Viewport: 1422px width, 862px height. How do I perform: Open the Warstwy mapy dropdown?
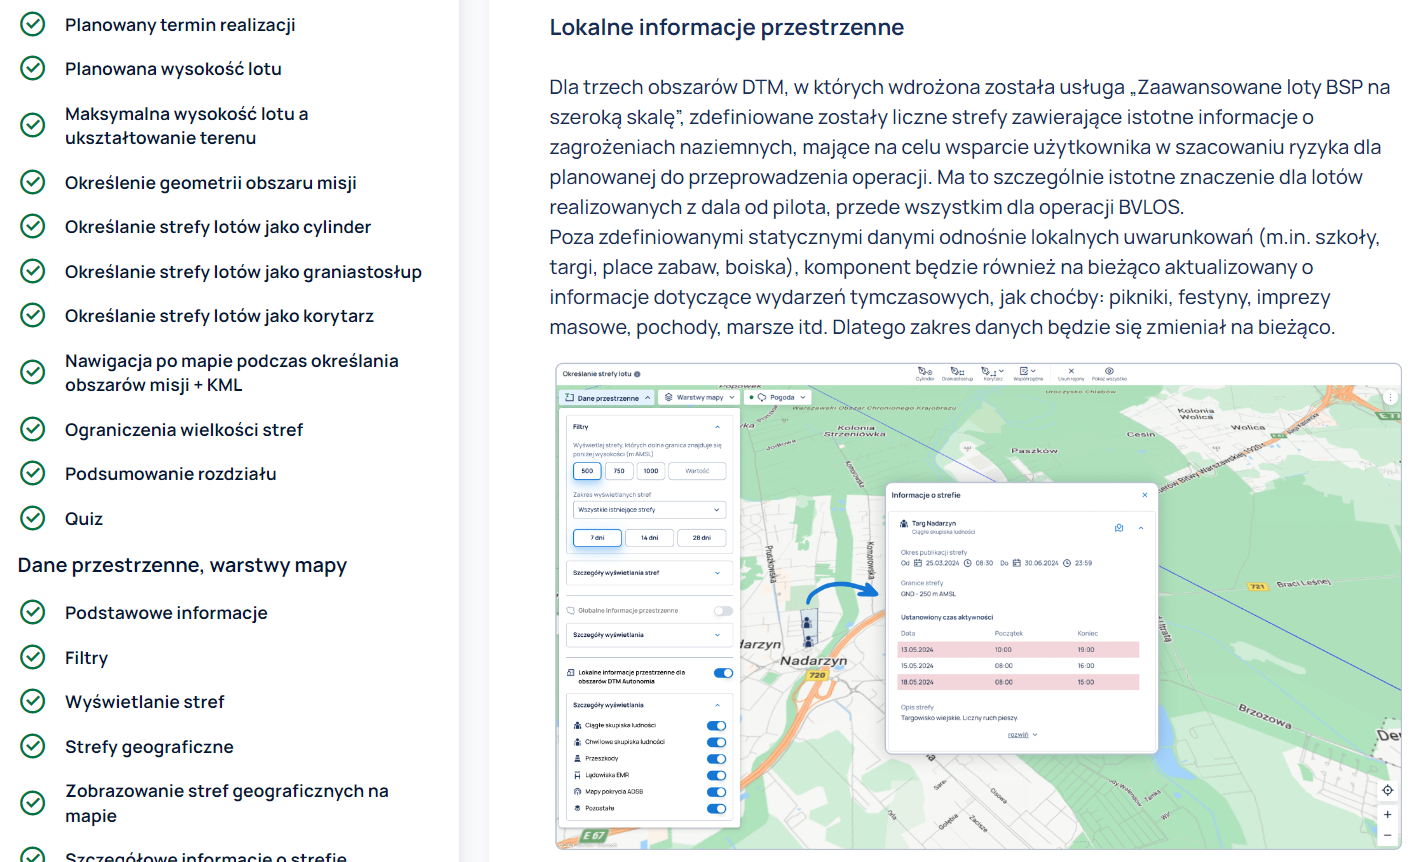[x=700, y=398]
